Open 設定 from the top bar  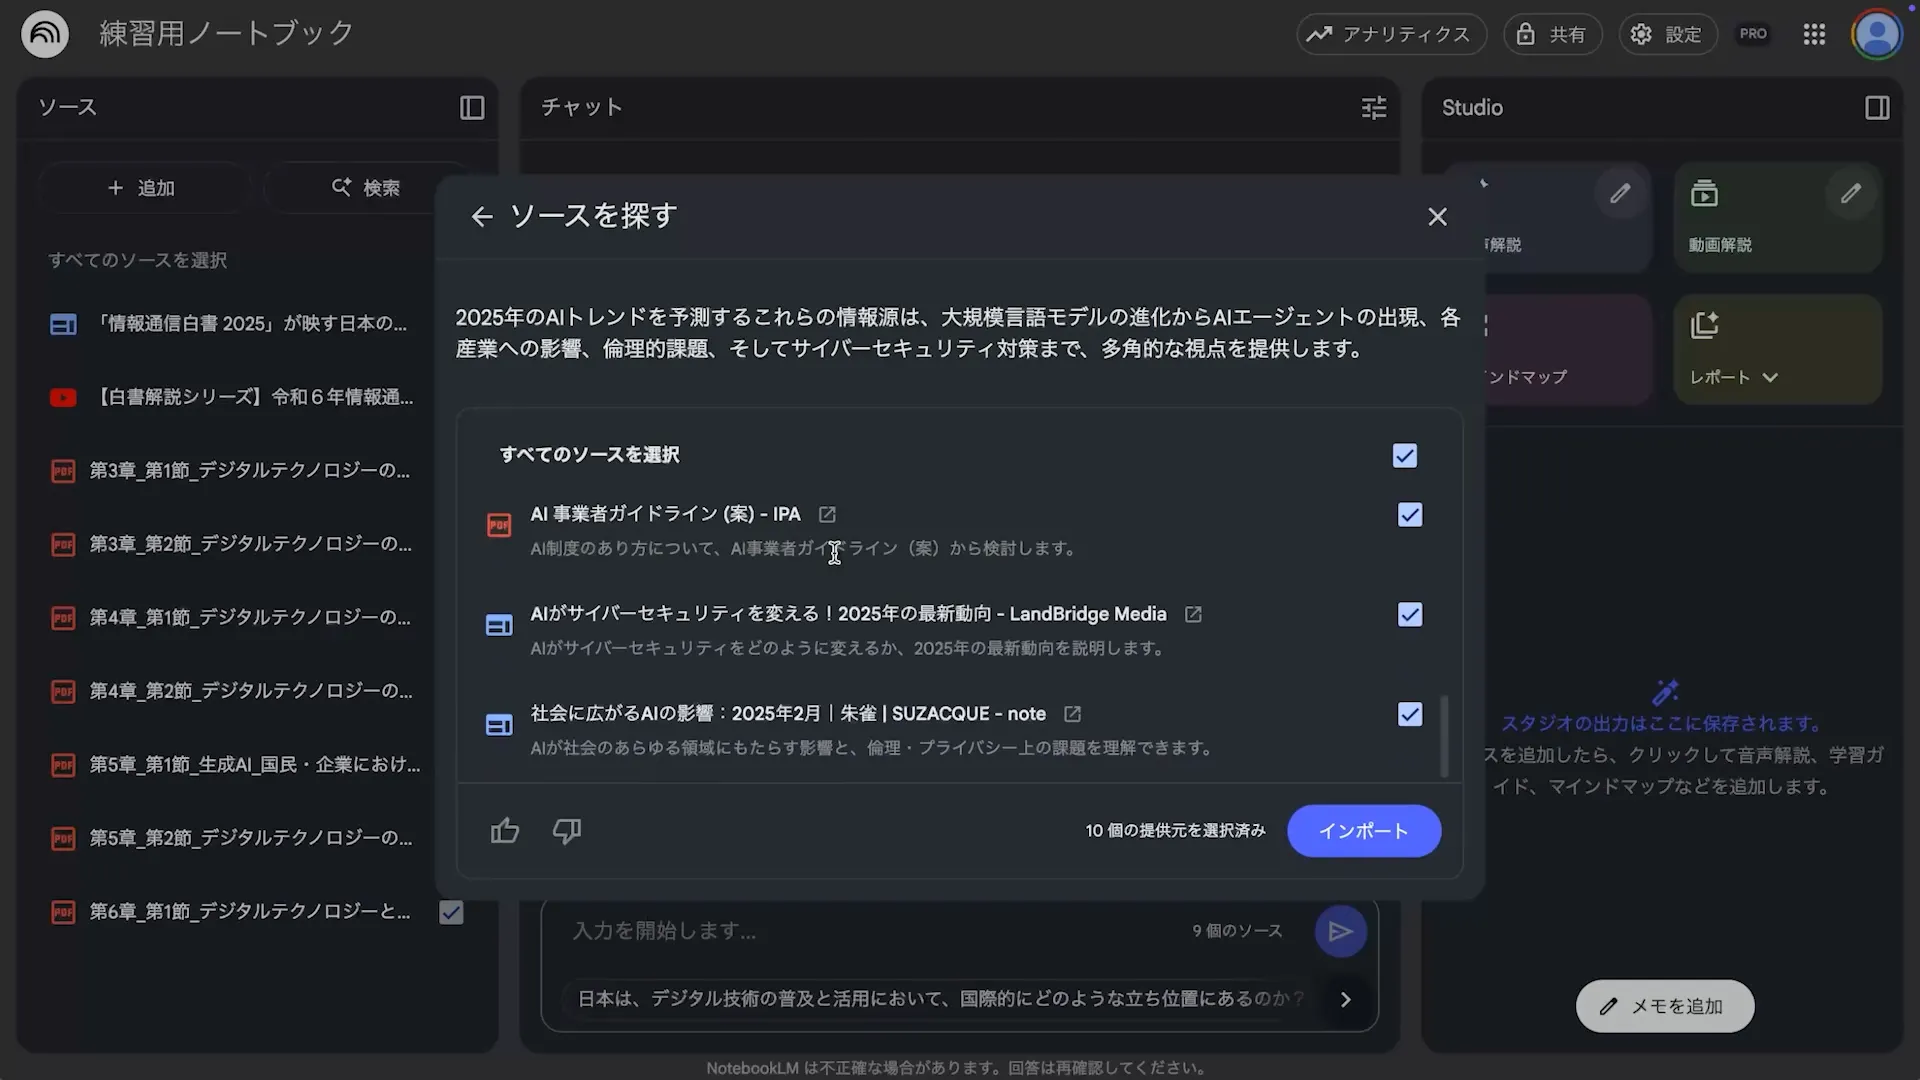pyautogui.click(x=1667, y=33)
